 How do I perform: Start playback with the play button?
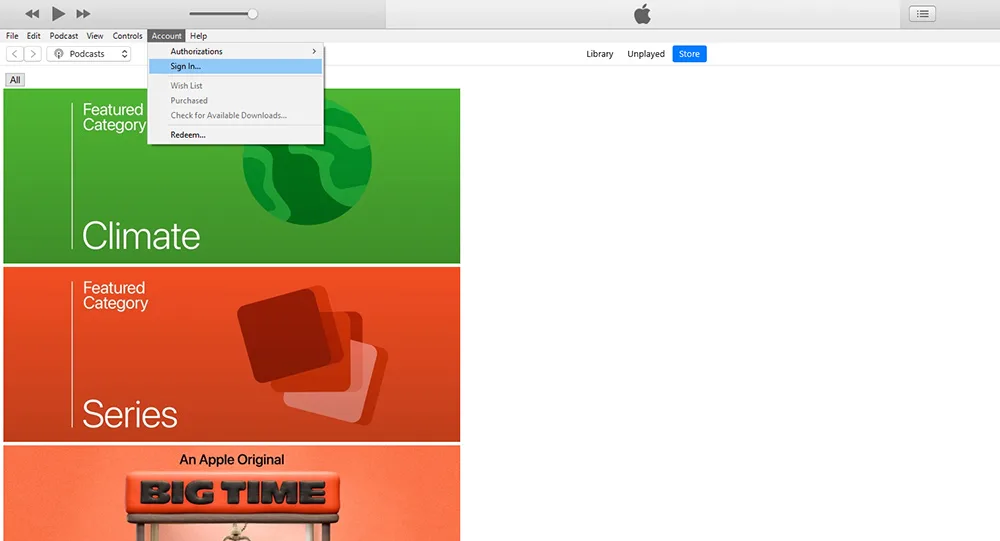pos(58,13)
